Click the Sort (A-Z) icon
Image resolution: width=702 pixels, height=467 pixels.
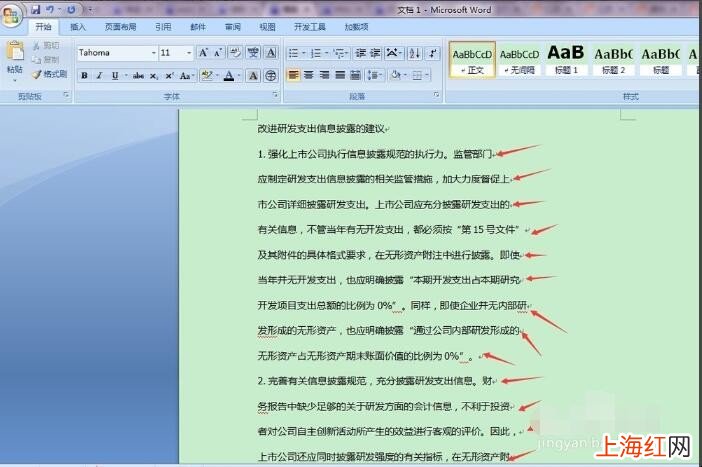[x=415, y=53]
